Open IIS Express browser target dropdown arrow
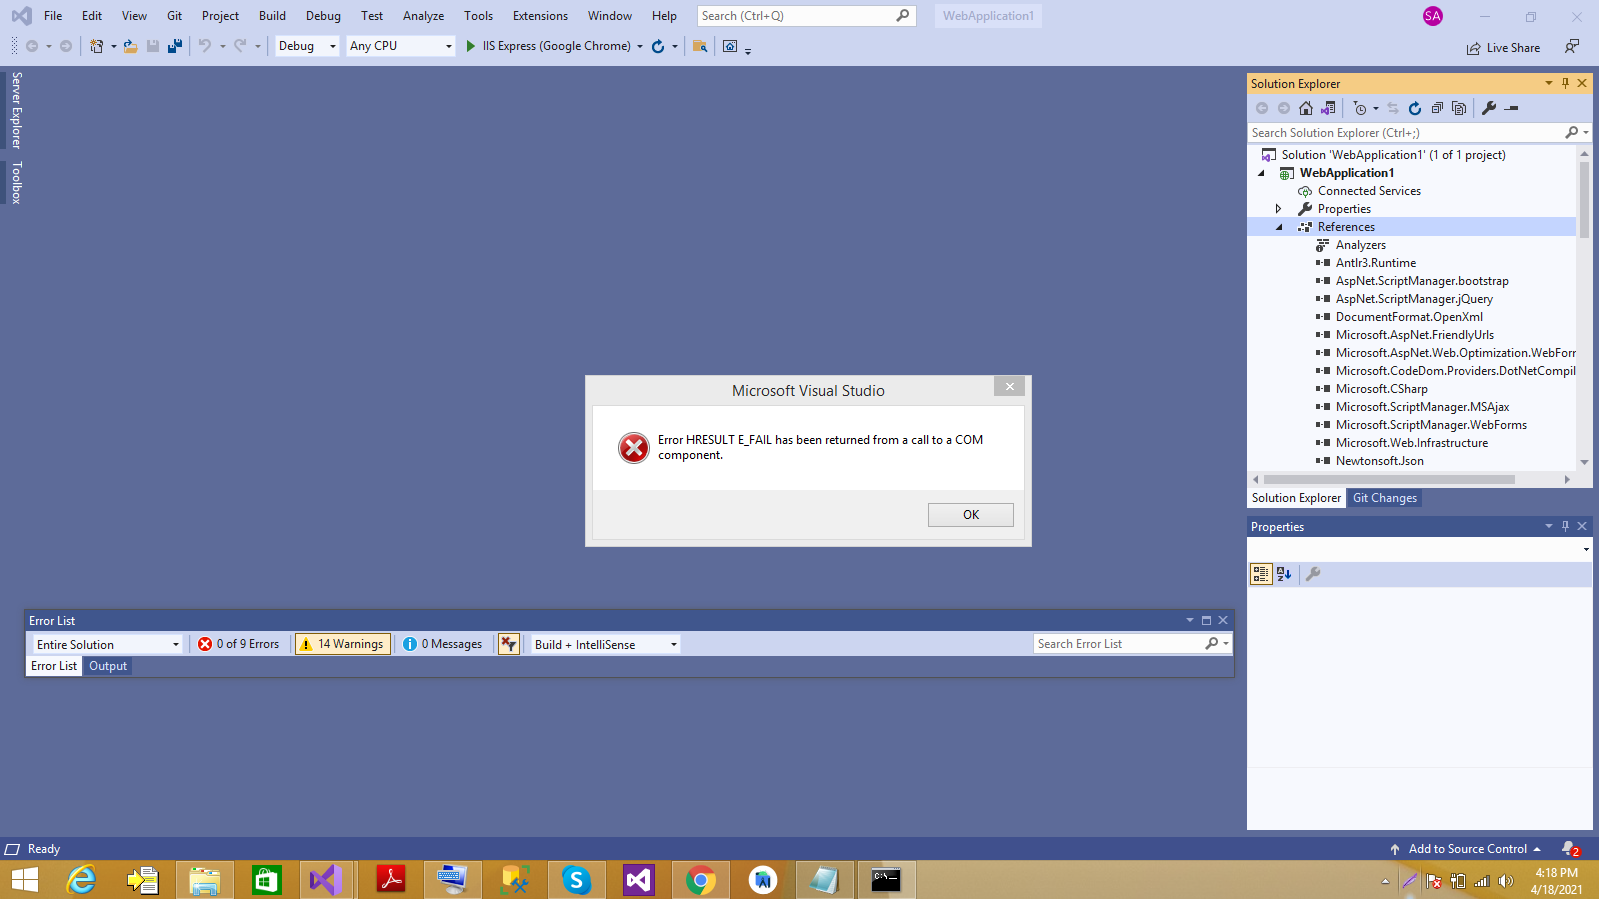 coord(640,46)
